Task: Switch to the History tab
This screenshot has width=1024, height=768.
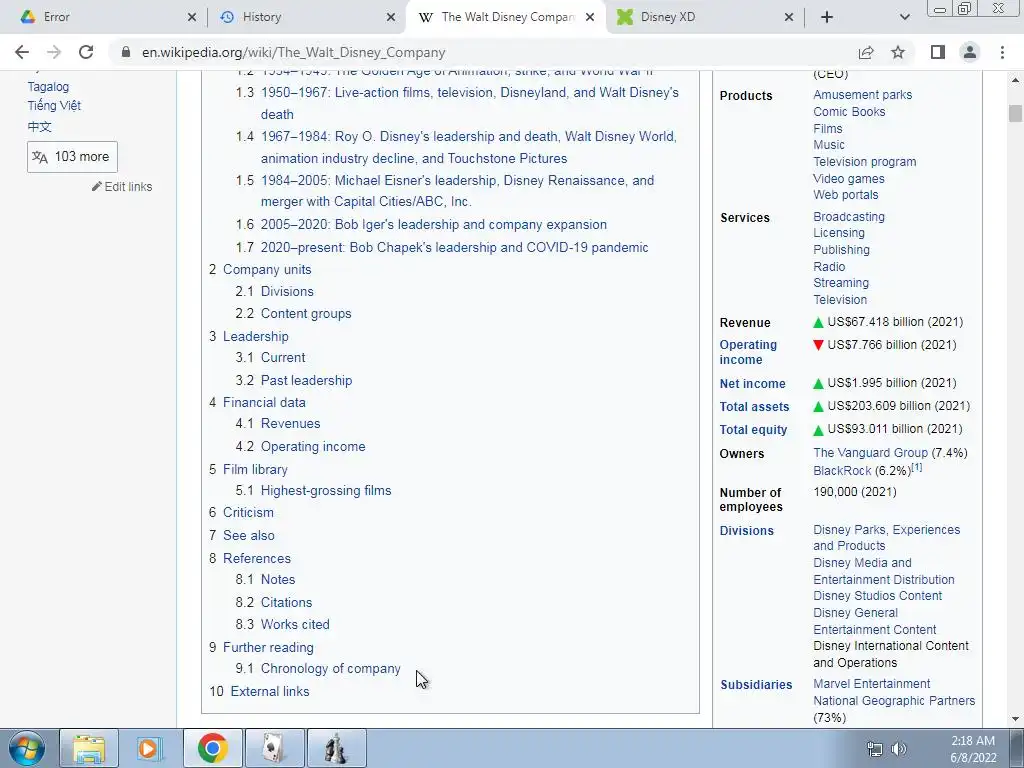Action: [305, 17]
